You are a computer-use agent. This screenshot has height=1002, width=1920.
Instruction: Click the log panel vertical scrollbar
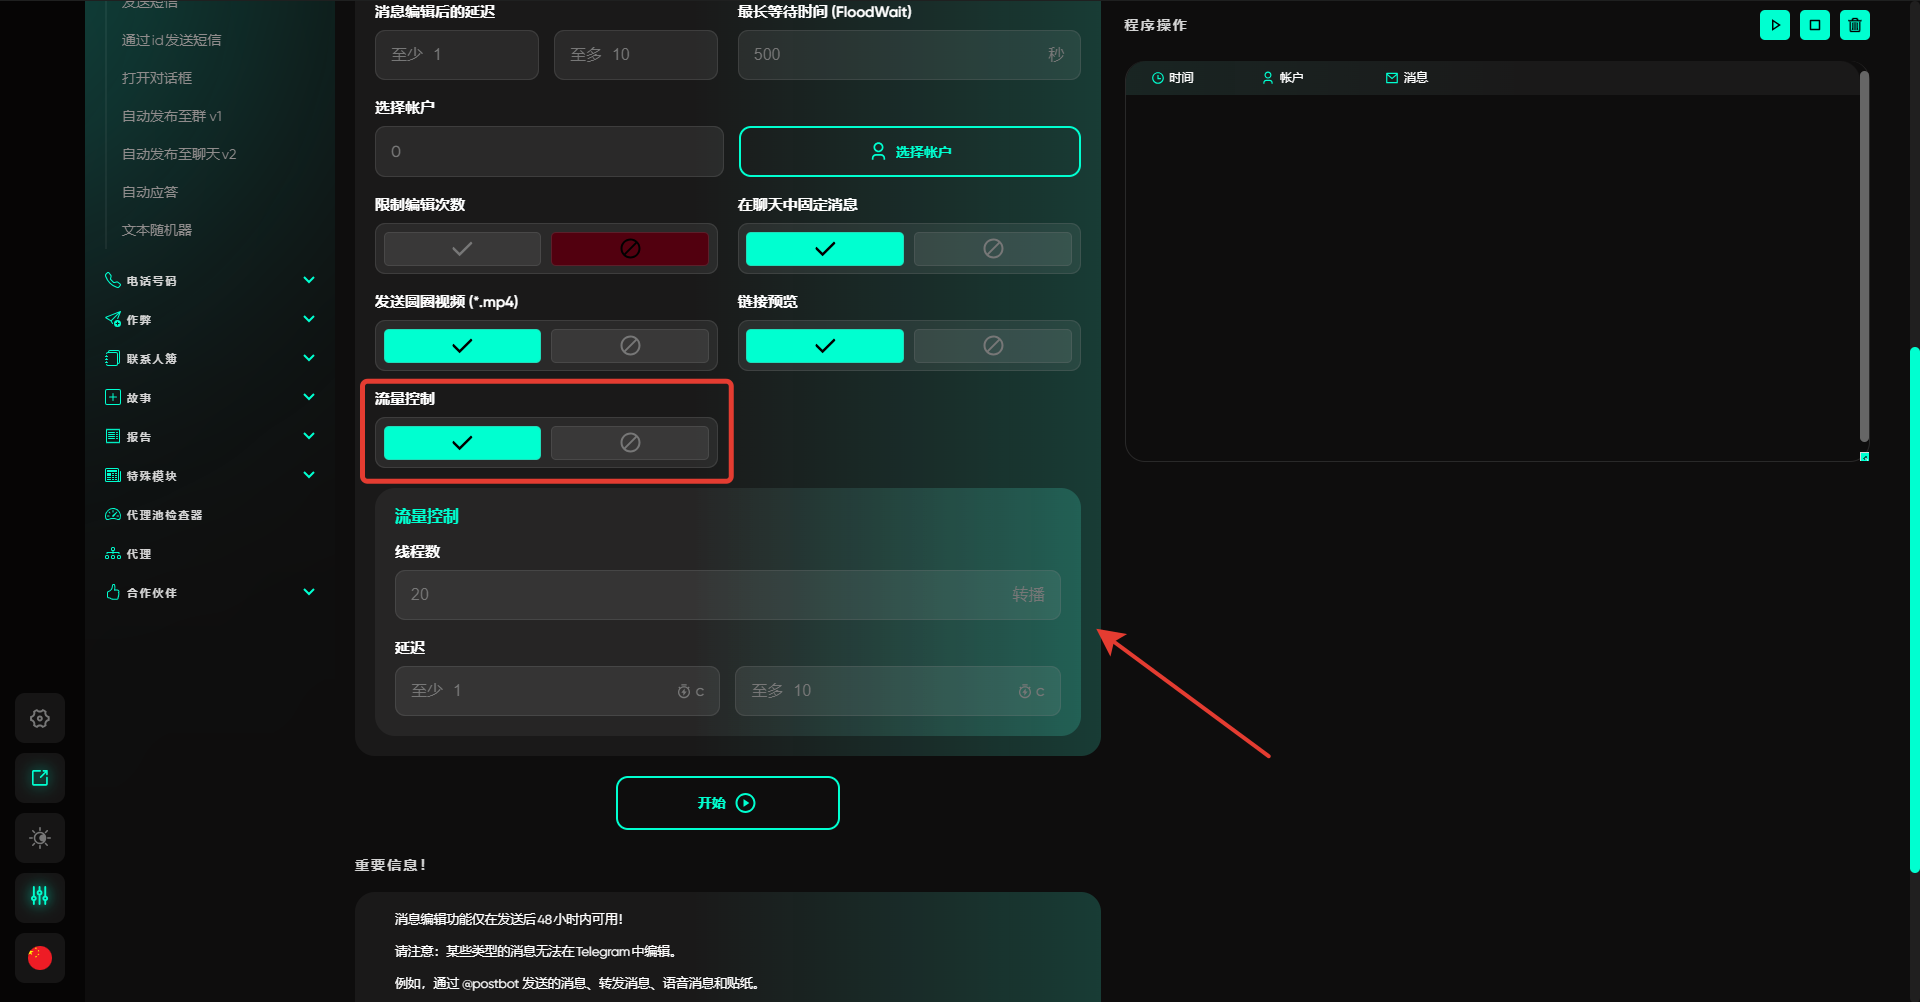[1864, 255]
